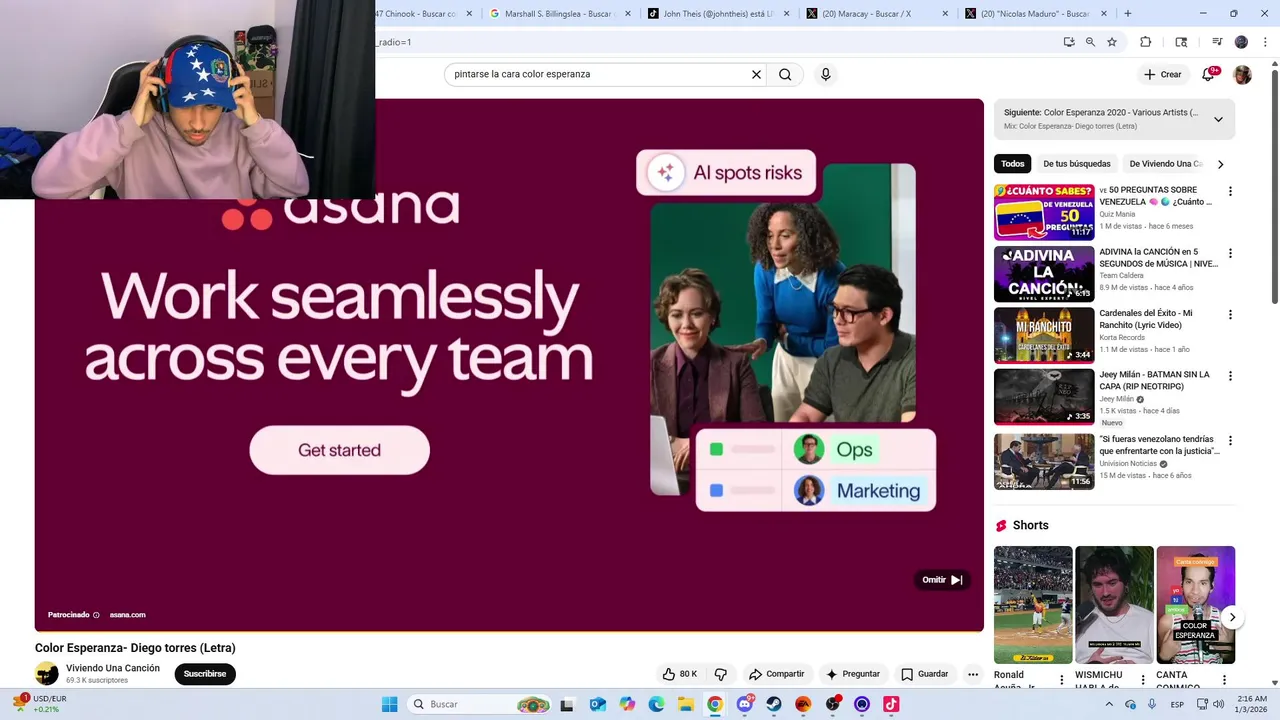Open the asana.com sponsor link

point(127,615)
